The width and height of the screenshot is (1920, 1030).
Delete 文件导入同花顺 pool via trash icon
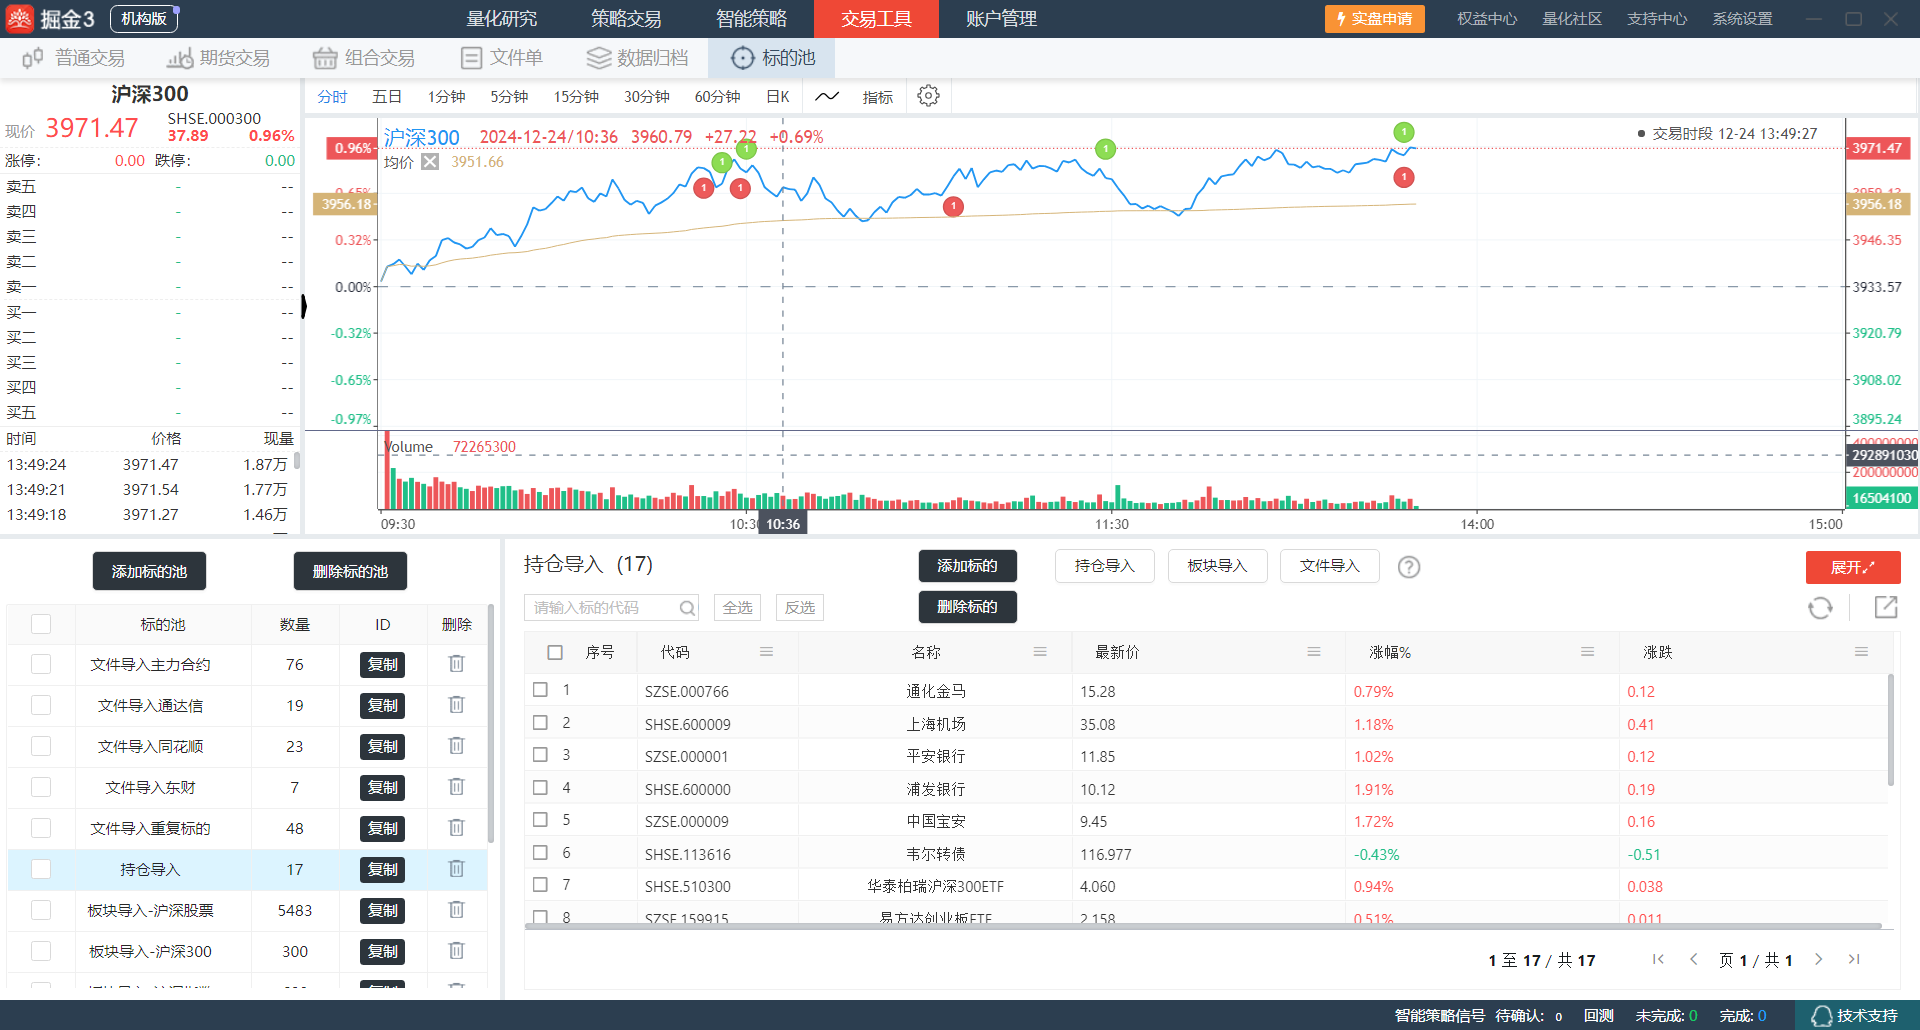click(456, 746)
